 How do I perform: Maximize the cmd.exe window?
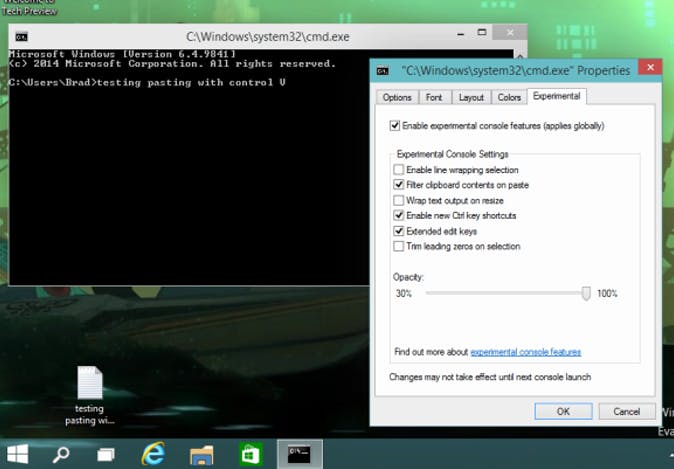coord(482,32)
